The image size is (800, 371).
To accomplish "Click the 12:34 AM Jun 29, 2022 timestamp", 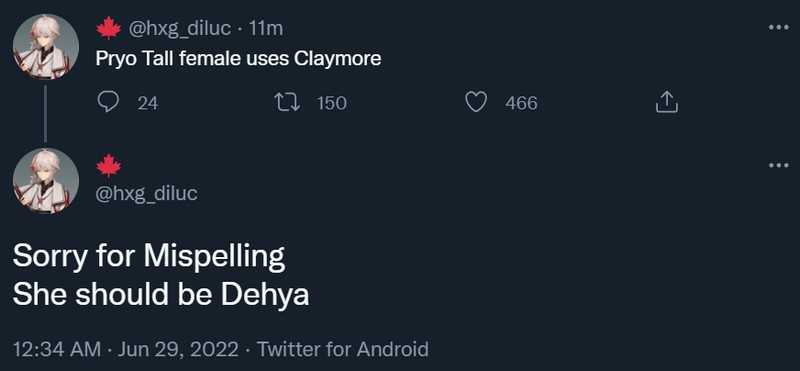I will [126, 350].
